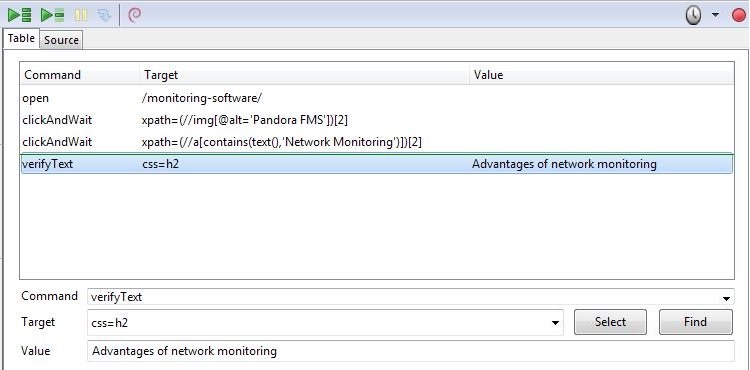Screen dimensions: 750x370
Task: Expand the Command dropdown showing verifyText
Action: (726, 298)
